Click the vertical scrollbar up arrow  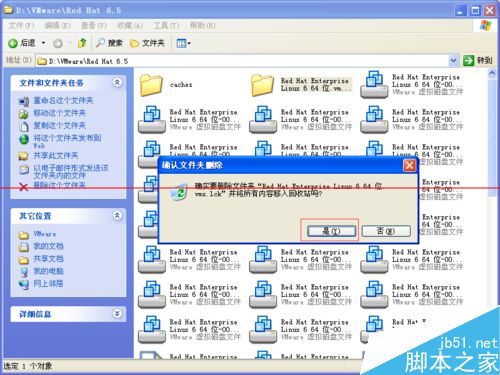pos(492,74)
